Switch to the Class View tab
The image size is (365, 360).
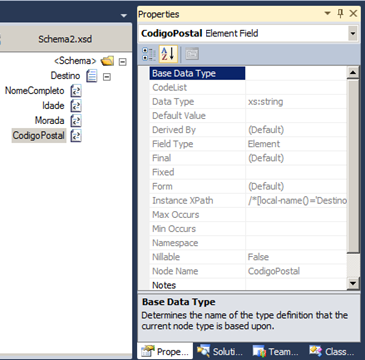tap(332, 352)
